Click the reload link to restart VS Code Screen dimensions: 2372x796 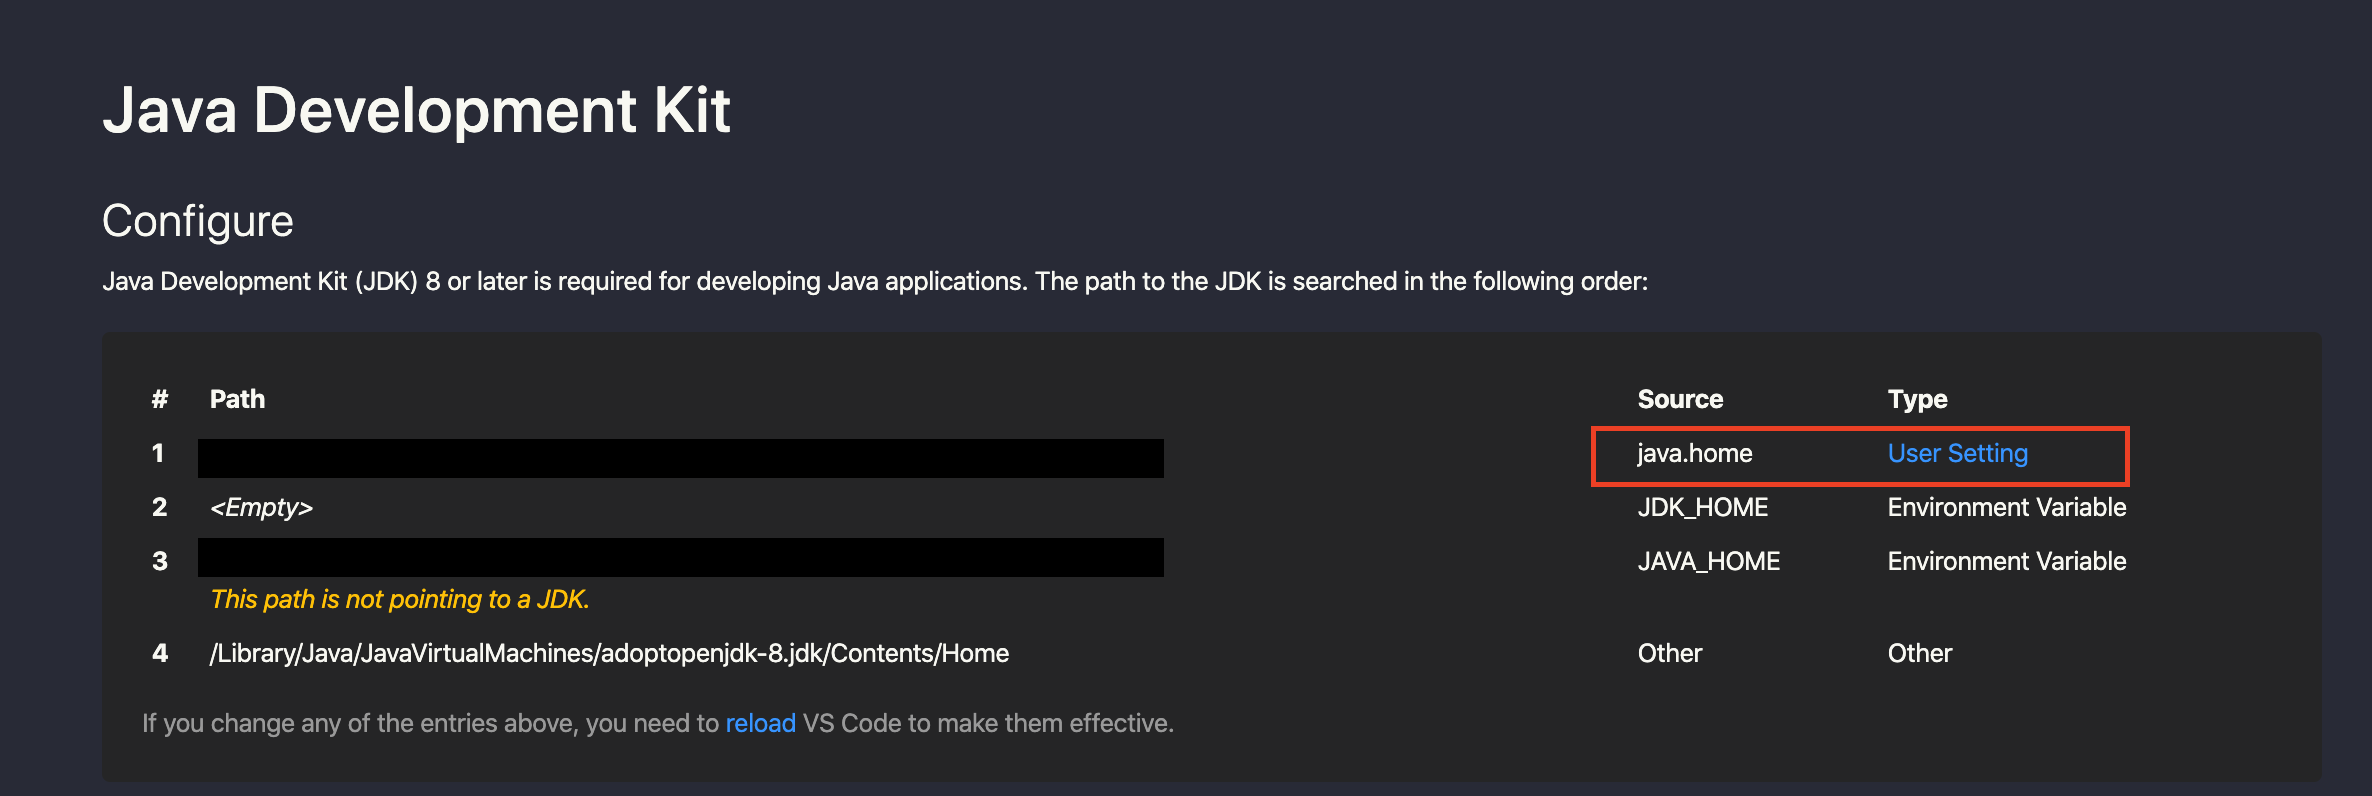760,723
